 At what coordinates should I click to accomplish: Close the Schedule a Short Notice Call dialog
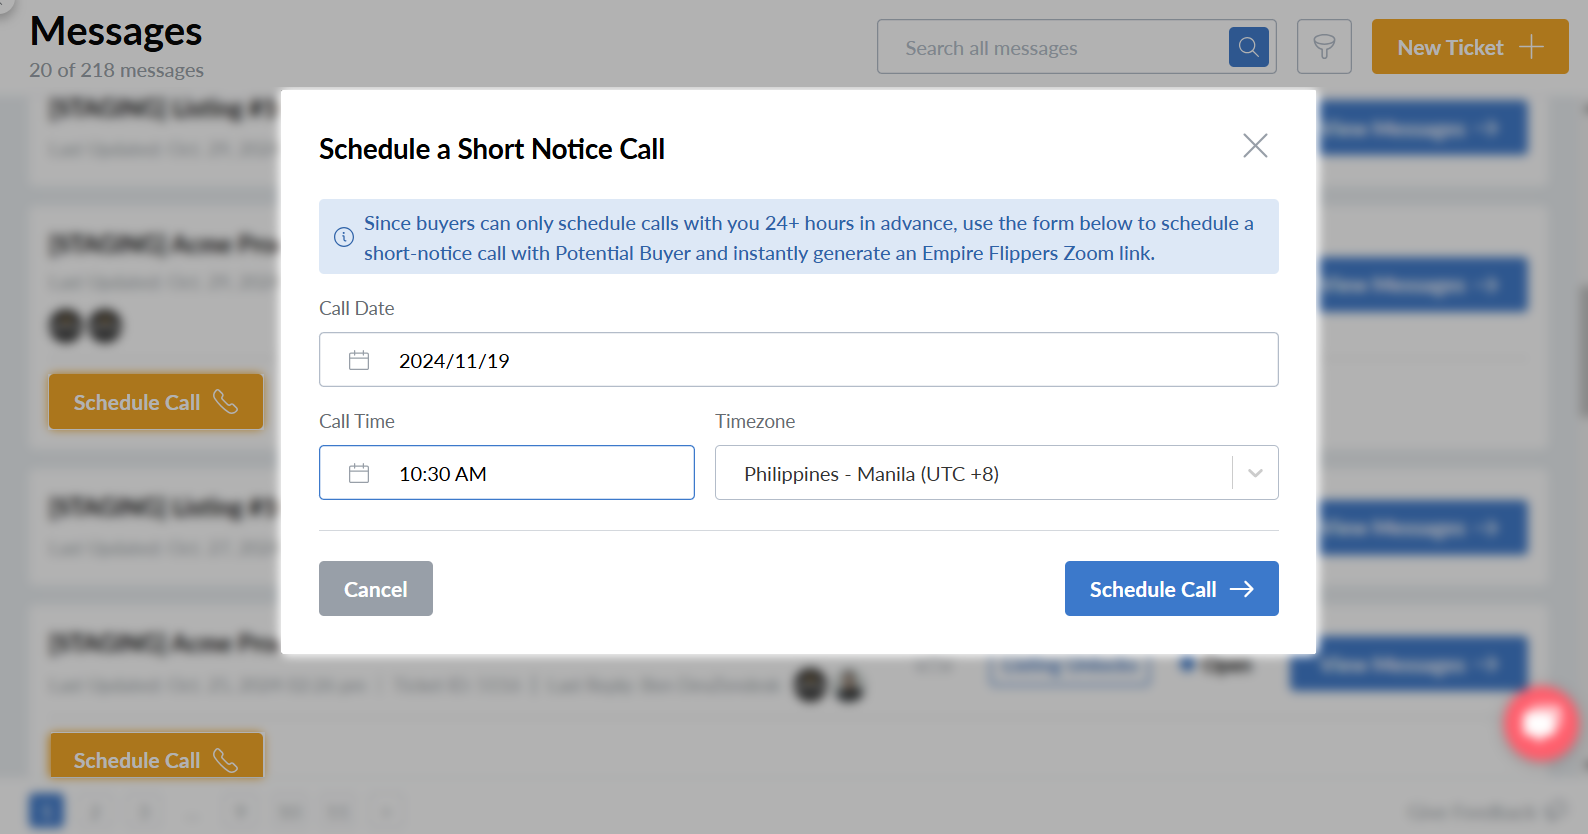click(x=1255, y=146)
